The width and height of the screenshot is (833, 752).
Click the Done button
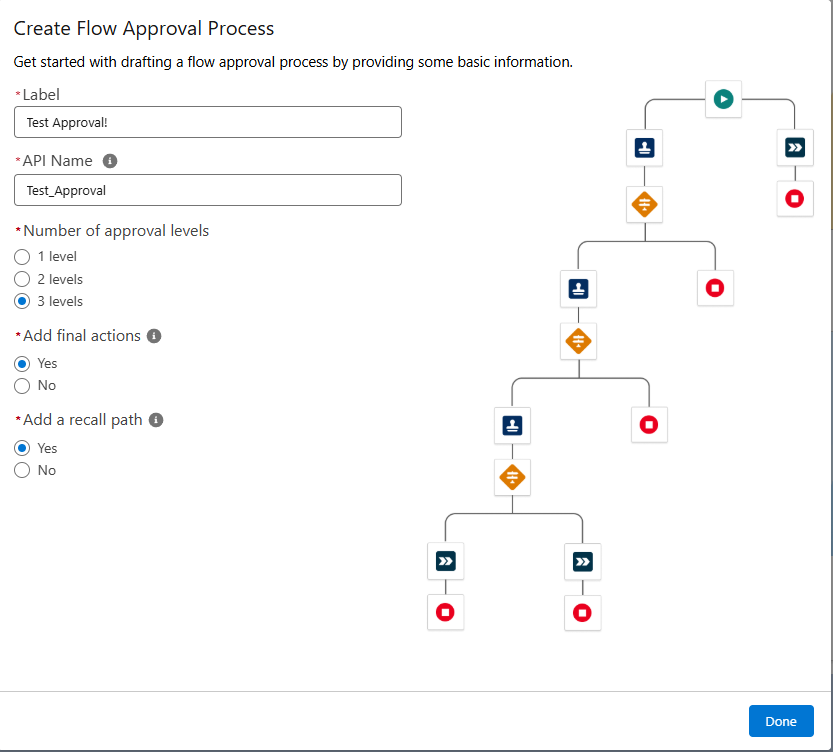[x=781, y=721]
